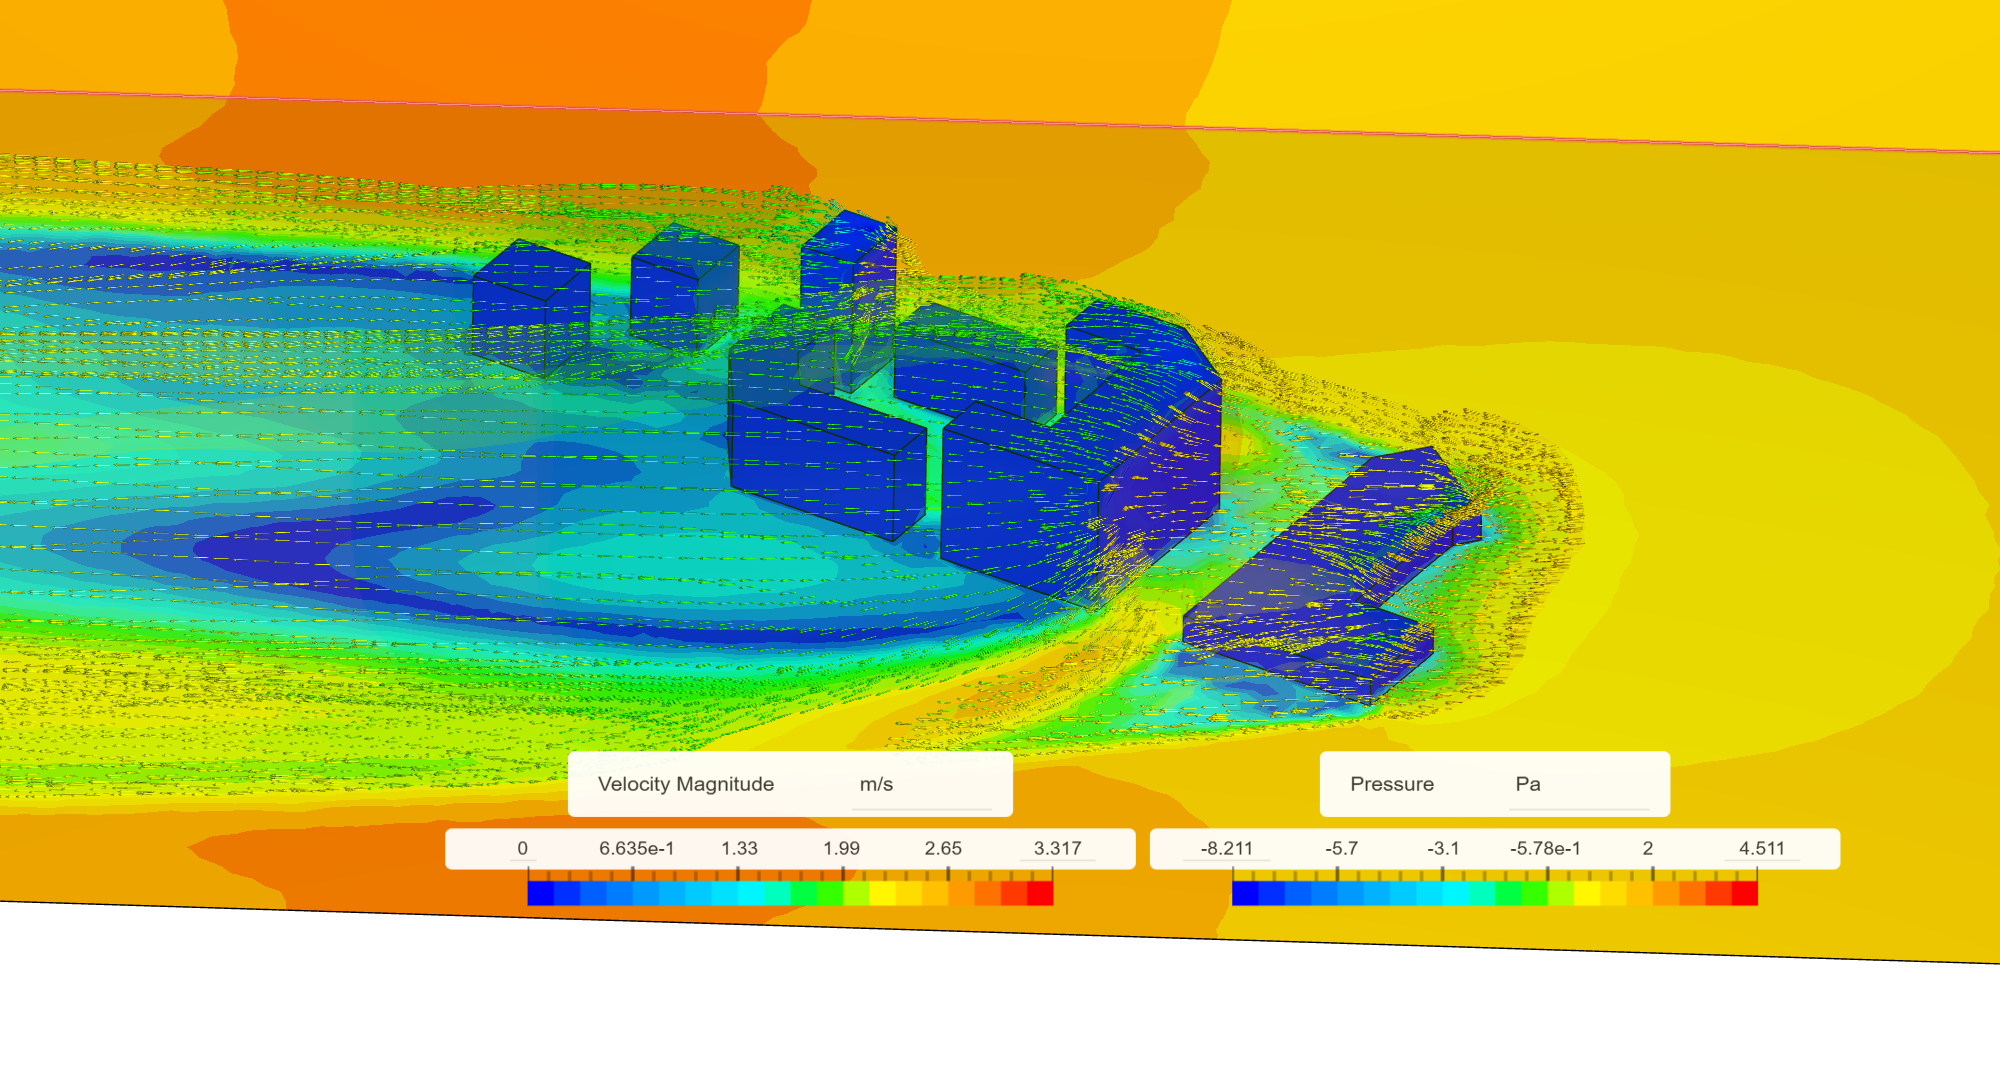Select the 3.317 maximum velocity value

(x=1058, y=847)
